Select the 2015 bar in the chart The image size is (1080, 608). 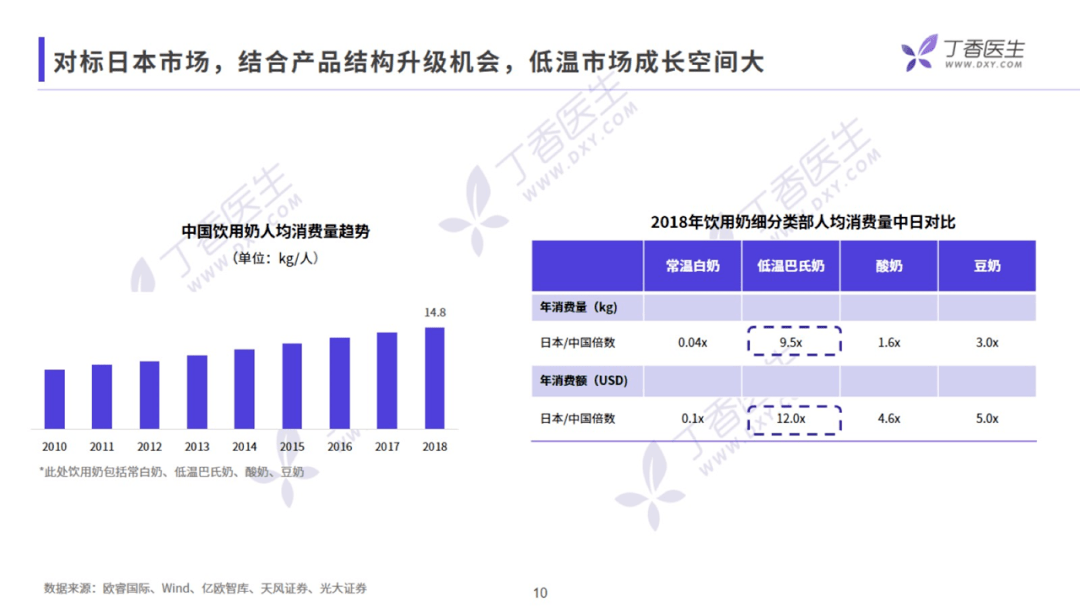(292, 386)
